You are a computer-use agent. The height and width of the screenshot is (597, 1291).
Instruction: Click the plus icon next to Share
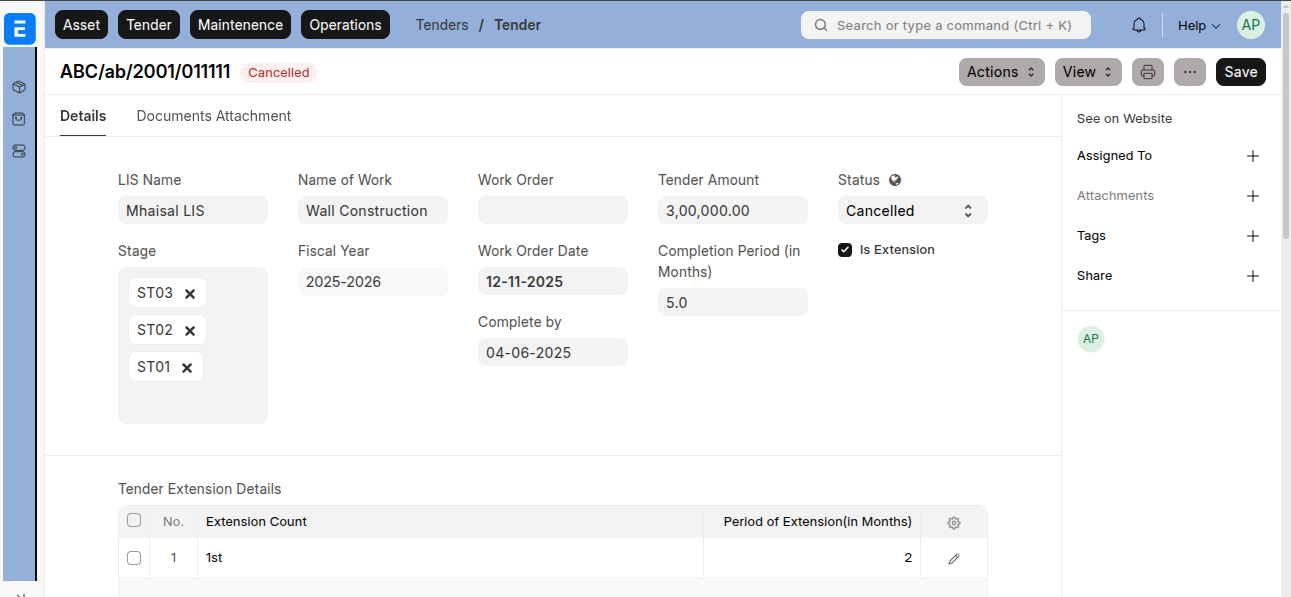(x=1252, y=276)
